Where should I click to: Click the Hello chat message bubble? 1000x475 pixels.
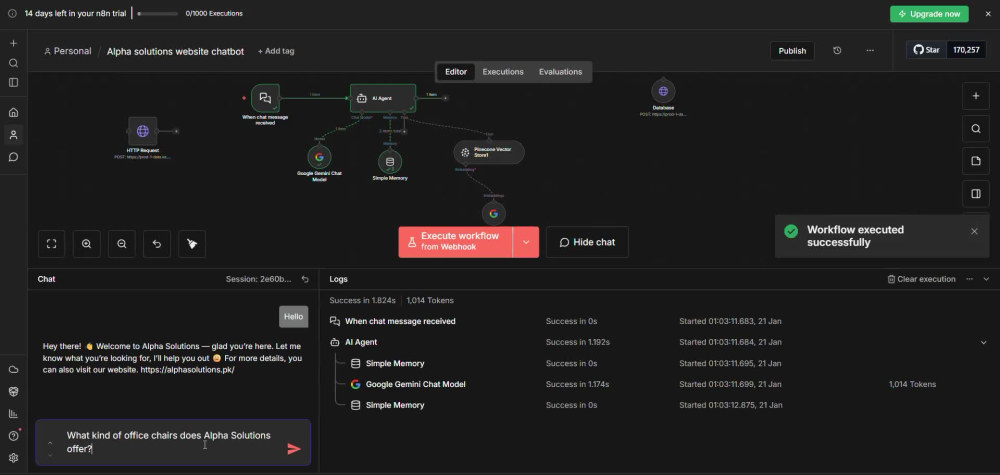coord(293,317)
